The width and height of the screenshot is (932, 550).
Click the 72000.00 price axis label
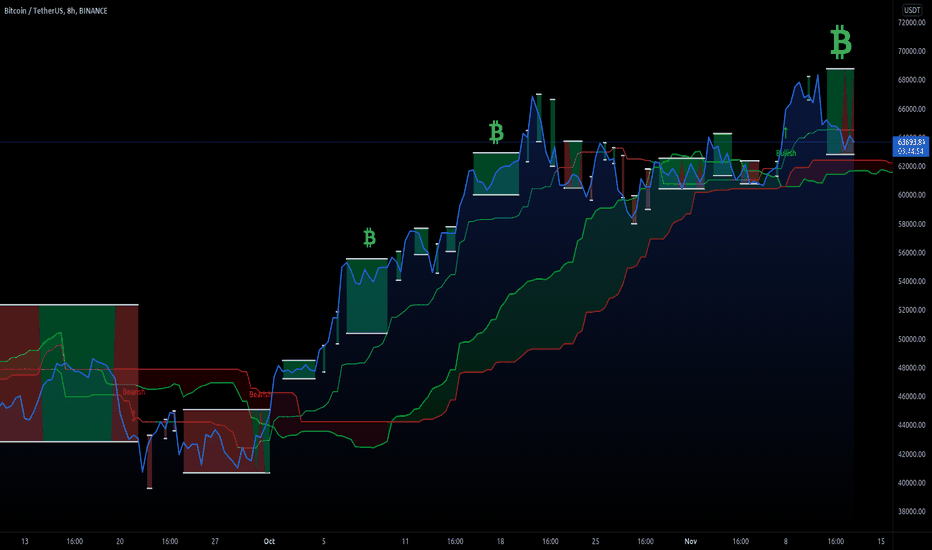pyautogui.click(x=911, y=23)
